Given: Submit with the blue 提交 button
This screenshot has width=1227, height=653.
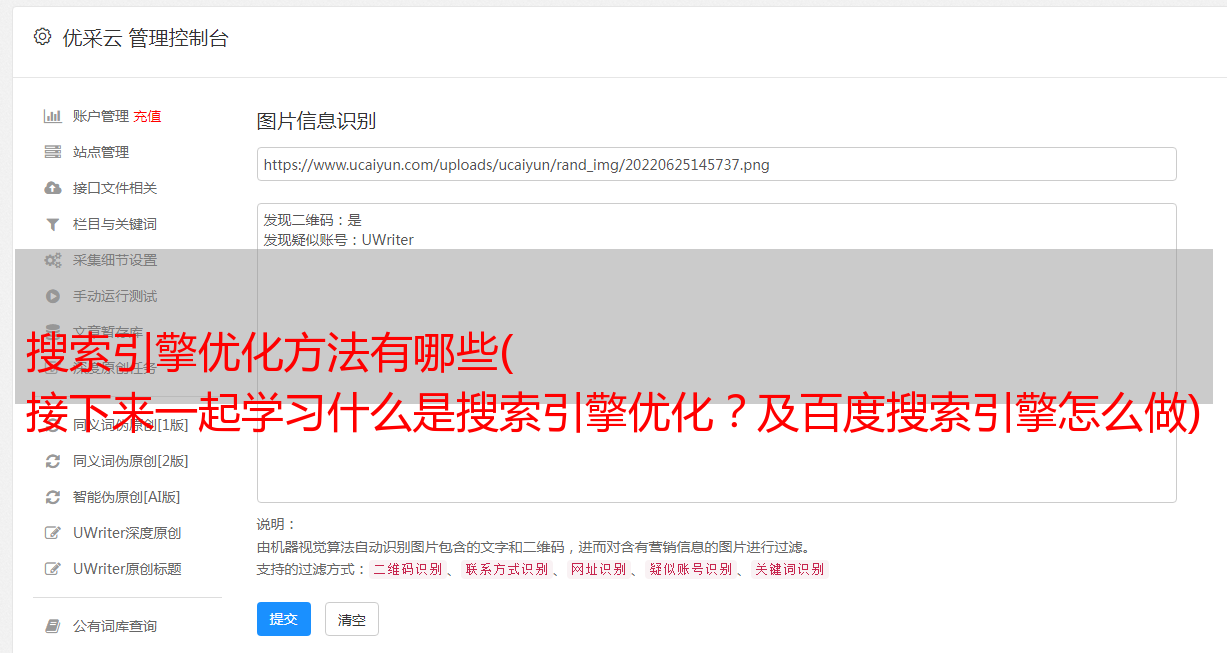Looking at the screenshot, I should click(x=284, y=619).
